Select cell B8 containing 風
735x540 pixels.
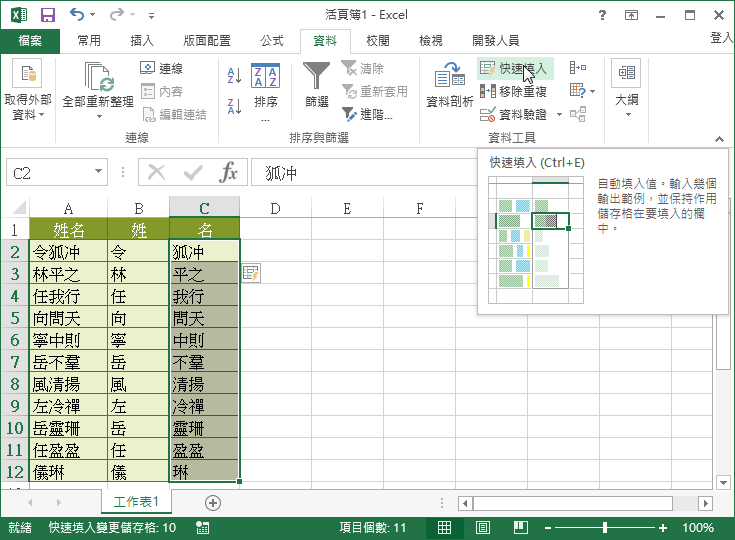click(x=138, y=384)
